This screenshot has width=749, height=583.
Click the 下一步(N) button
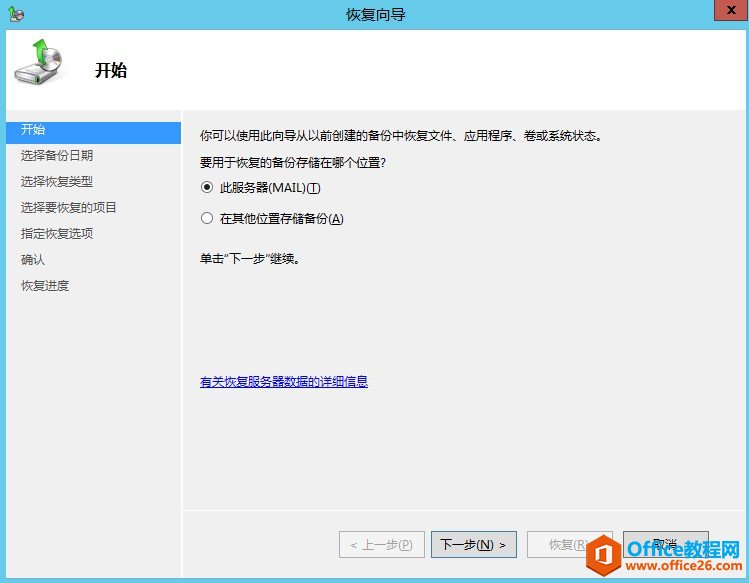[x=474, y=544]
